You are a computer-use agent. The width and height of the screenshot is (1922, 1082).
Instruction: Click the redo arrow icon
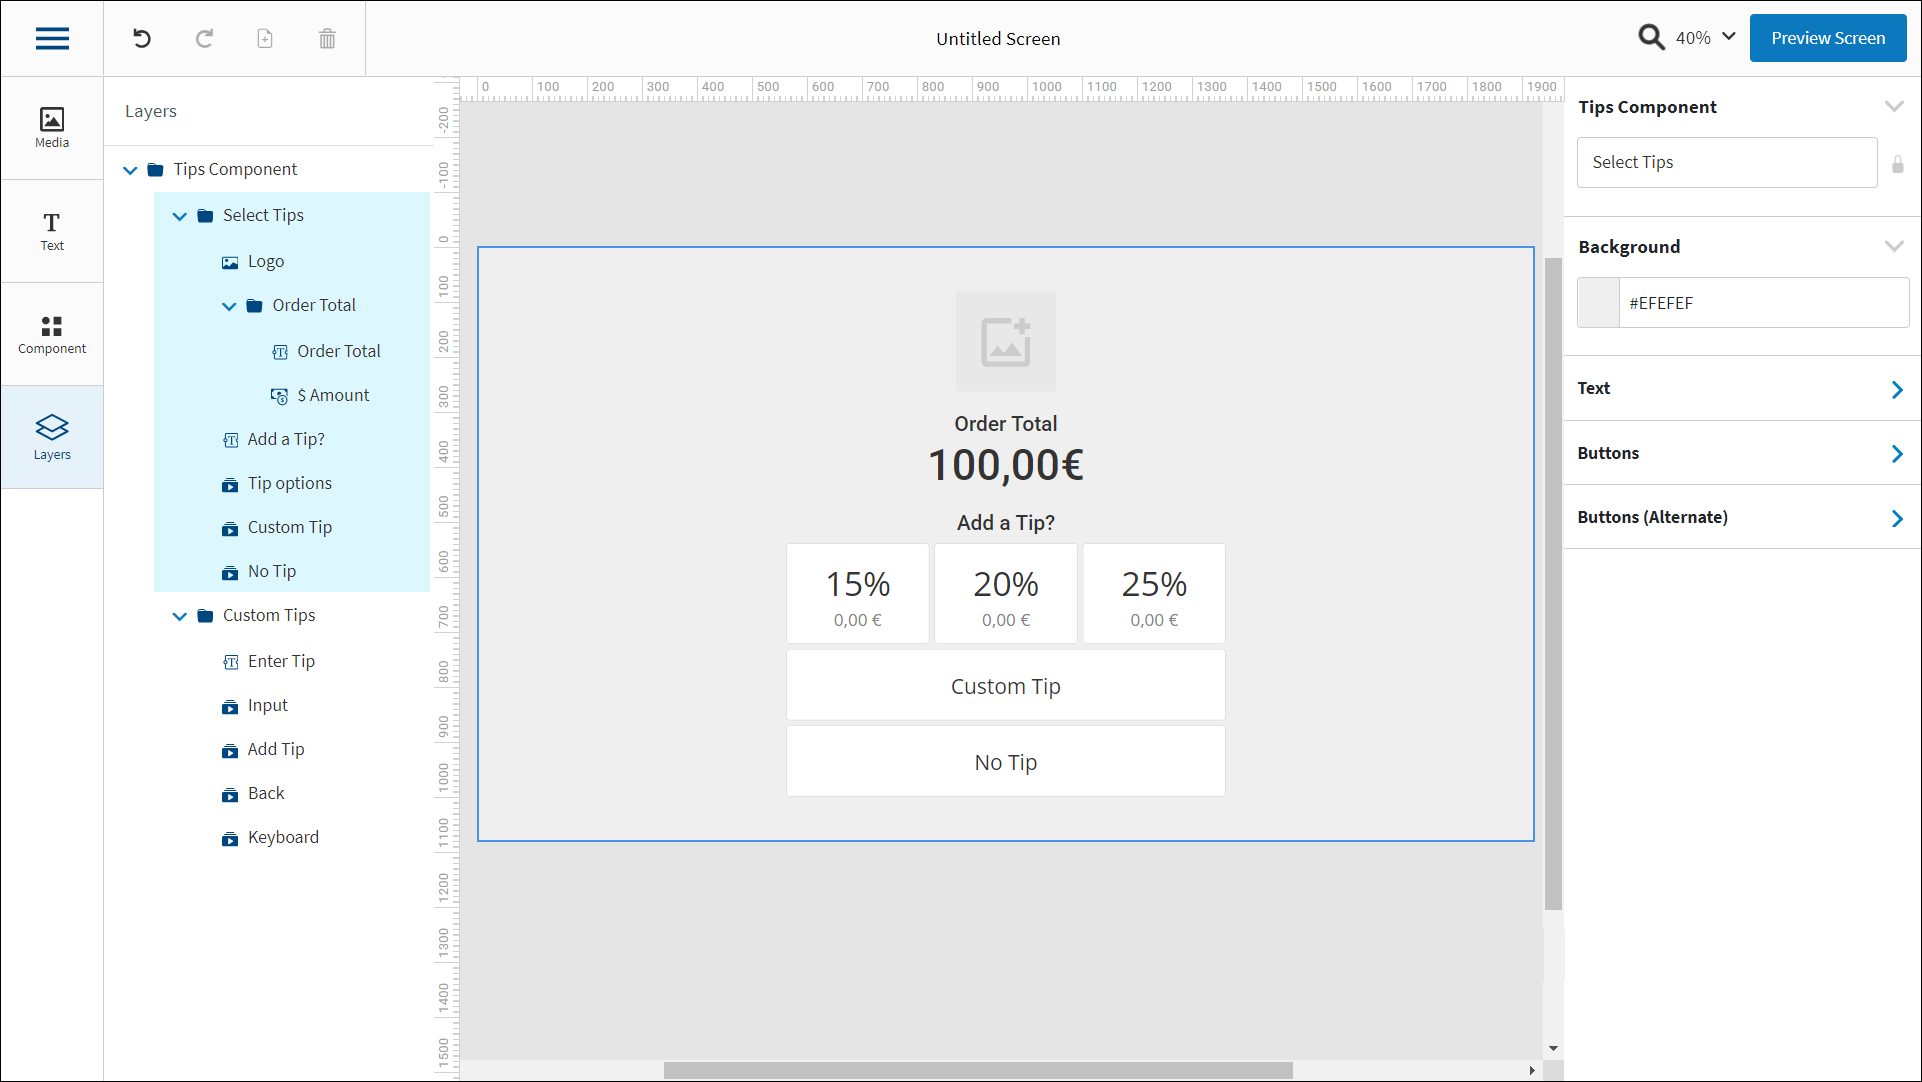[204, 39]
